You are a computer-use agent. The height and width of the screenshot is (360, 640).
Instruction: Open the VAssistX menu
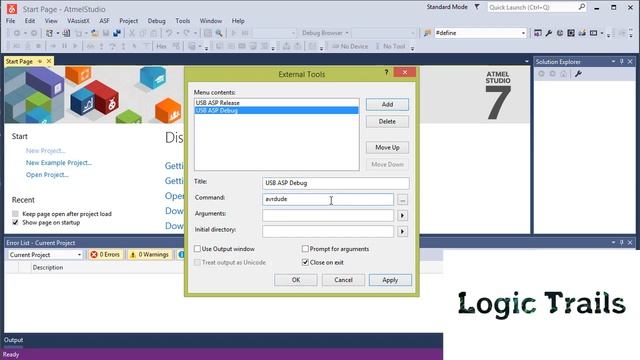(78, 21)
